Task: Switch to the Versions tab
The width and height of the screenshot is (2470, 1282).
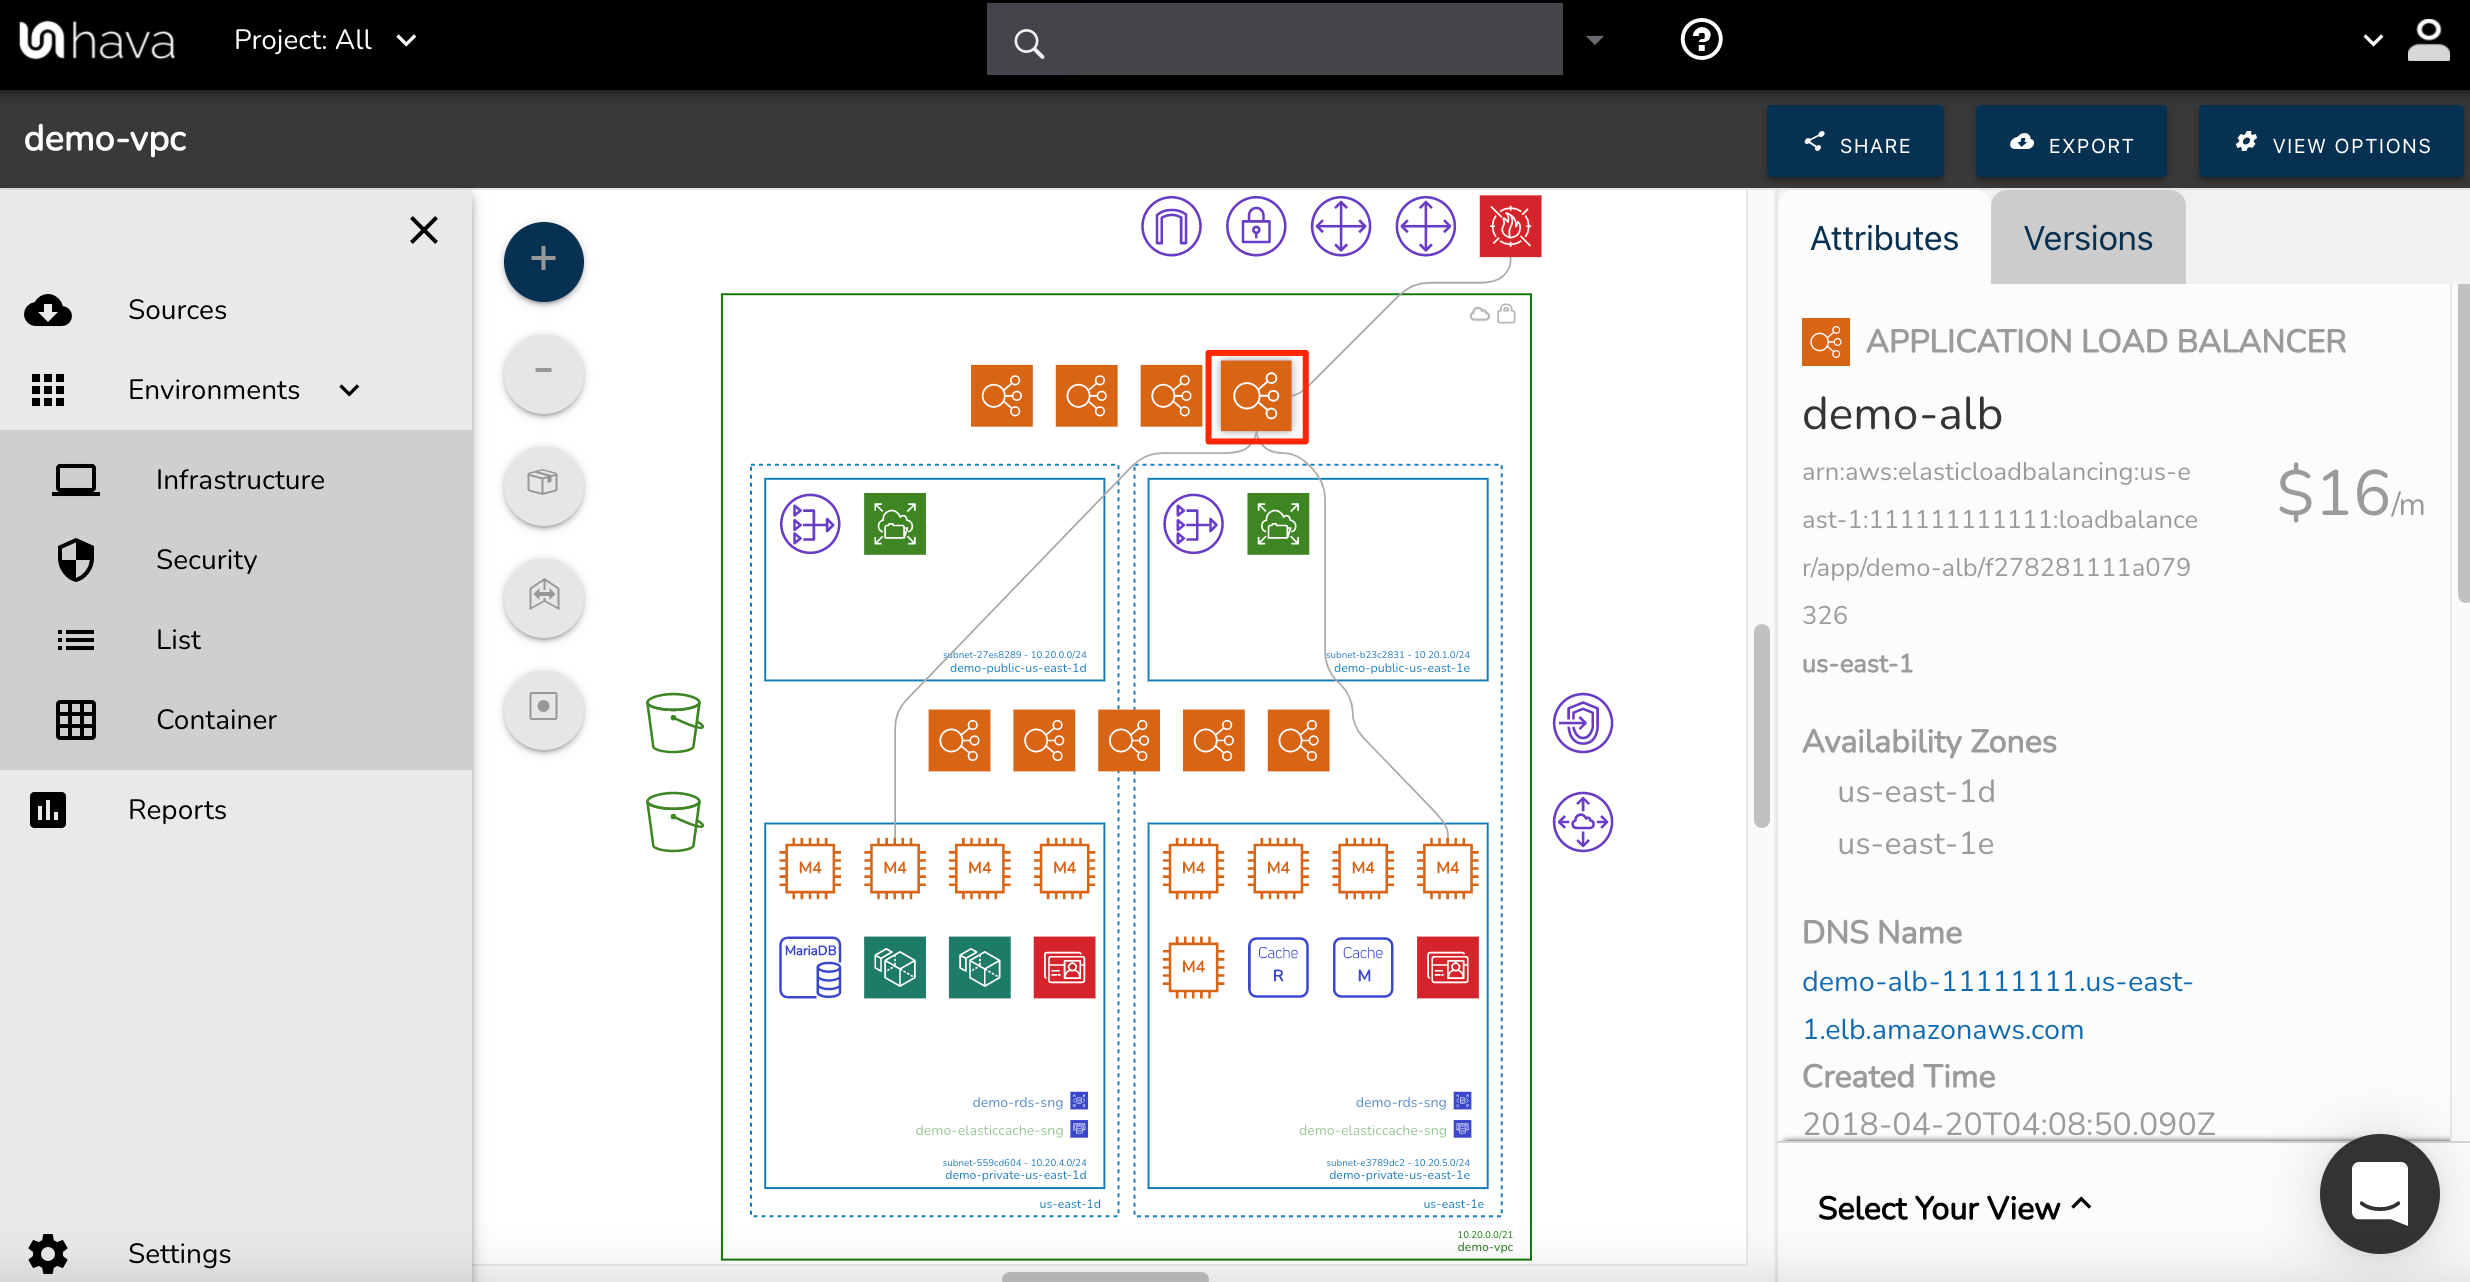Action: (2088, 237)
